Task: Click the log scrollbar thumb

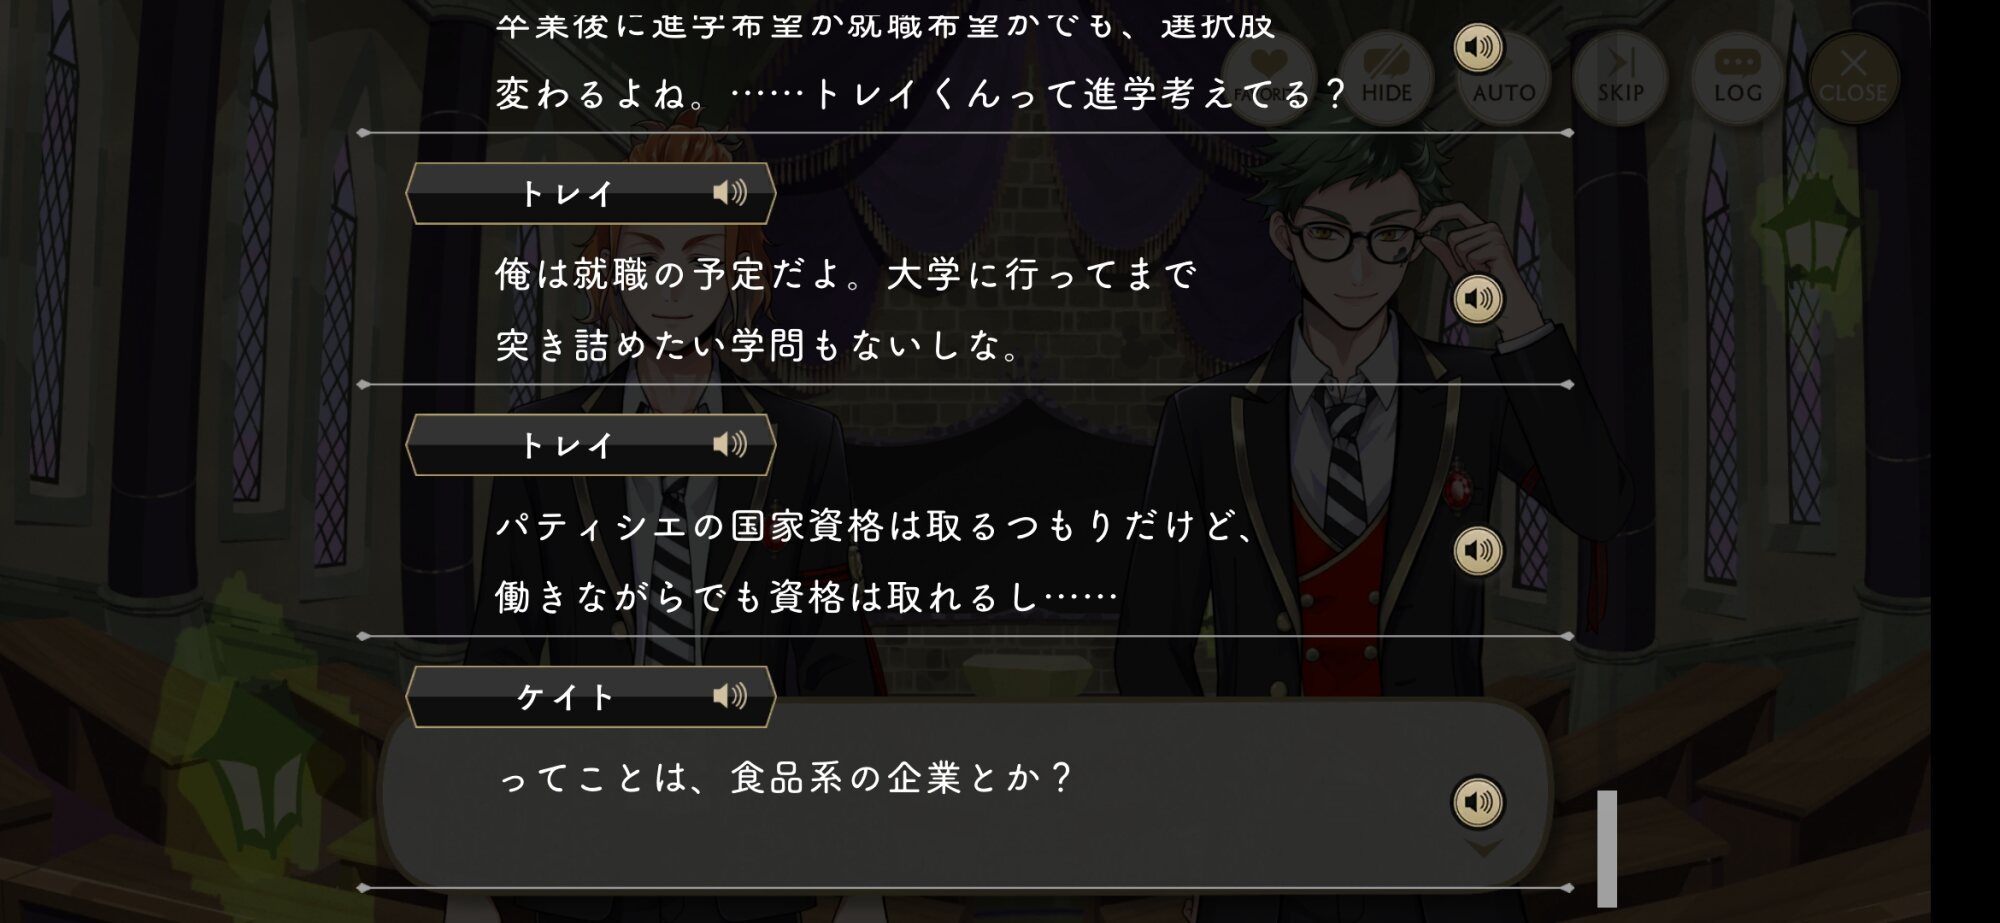Action: tap(1607, 848)
